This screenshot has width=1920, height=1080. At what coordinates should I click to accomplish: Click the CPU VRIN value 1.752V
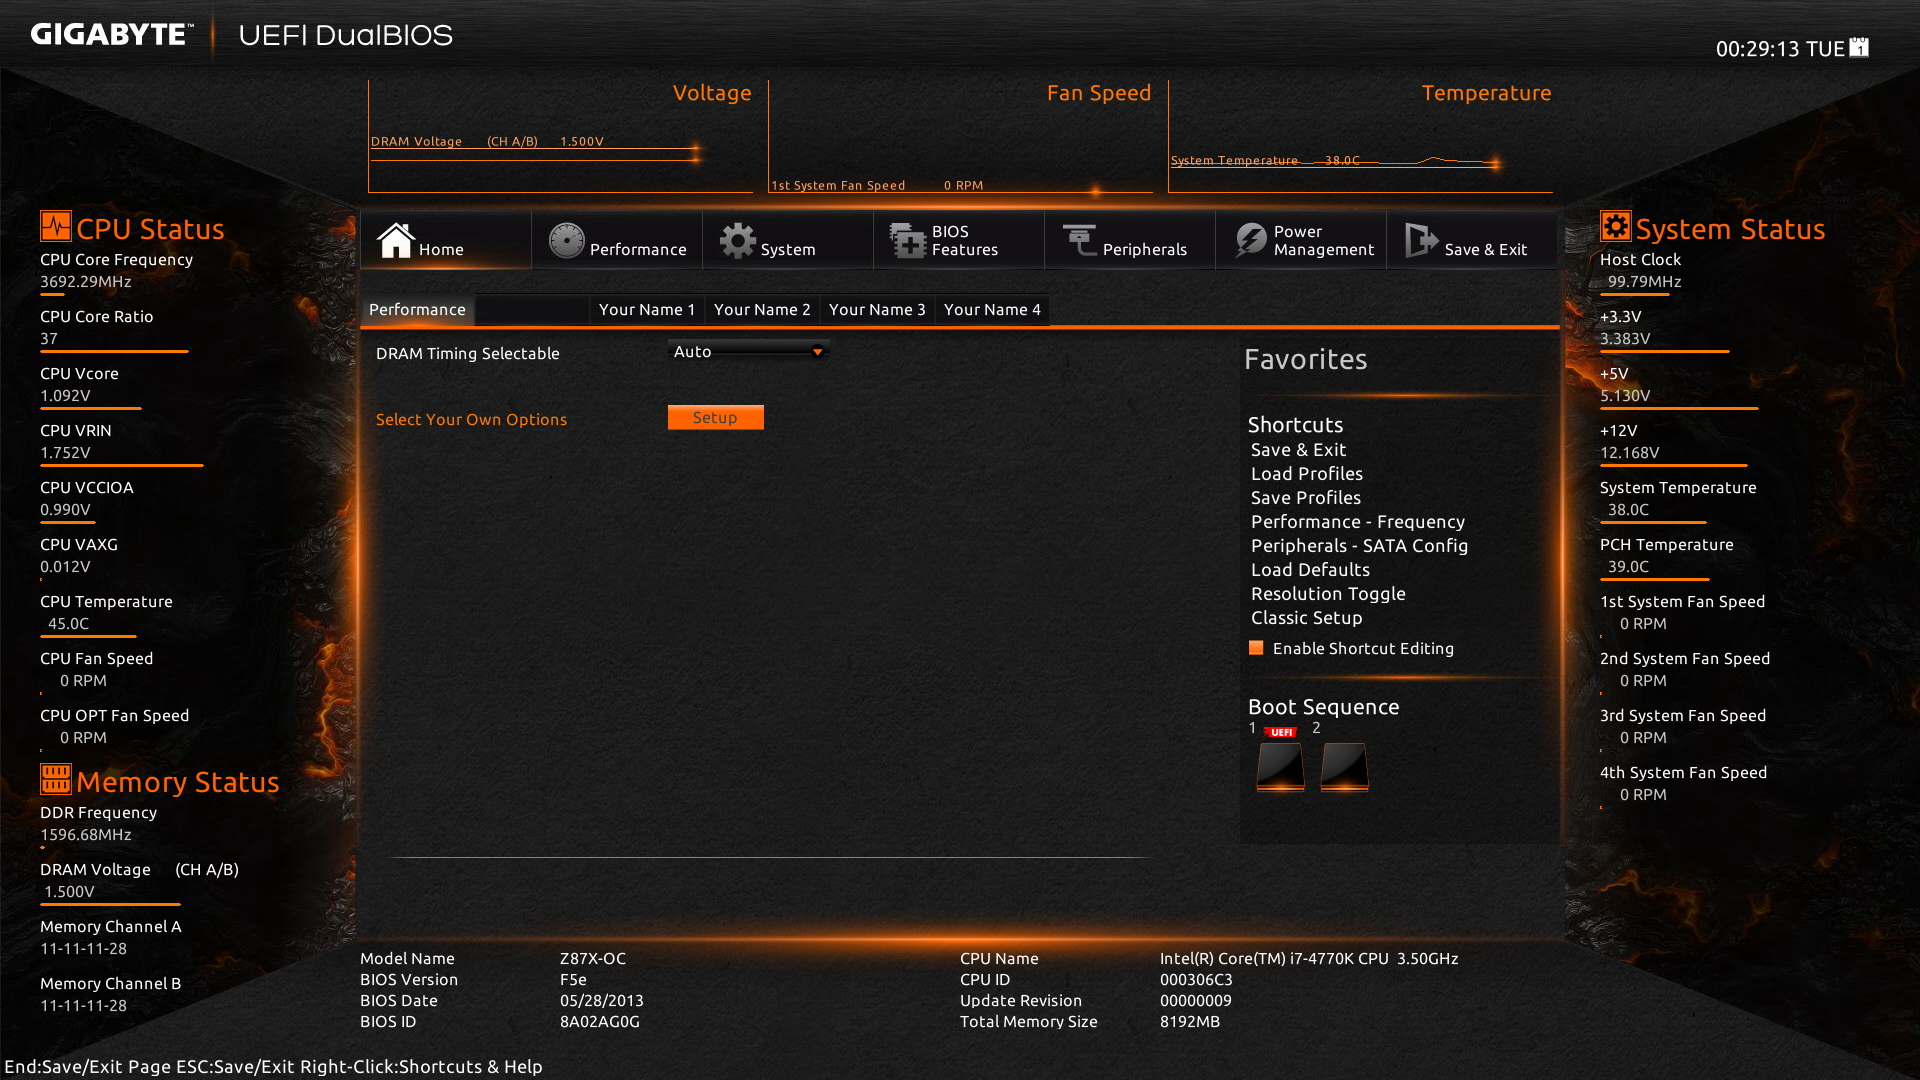pyautogui.click(x=65, y=452)
